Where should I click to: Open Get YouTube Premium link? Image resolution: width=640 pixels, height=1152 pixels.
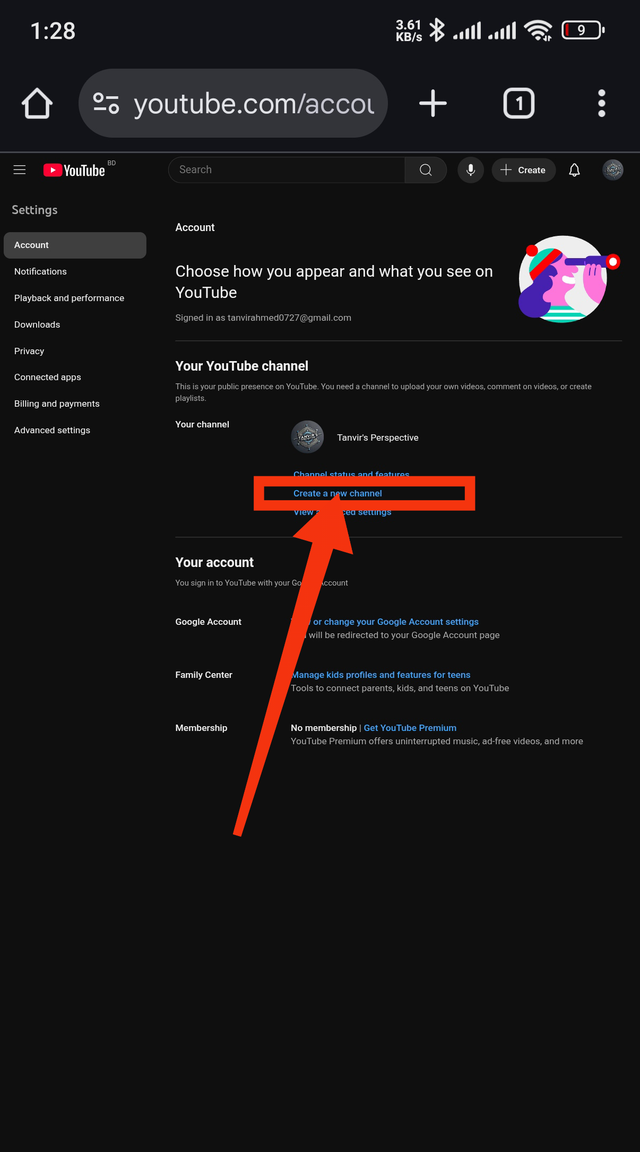(x=410, y=728)
